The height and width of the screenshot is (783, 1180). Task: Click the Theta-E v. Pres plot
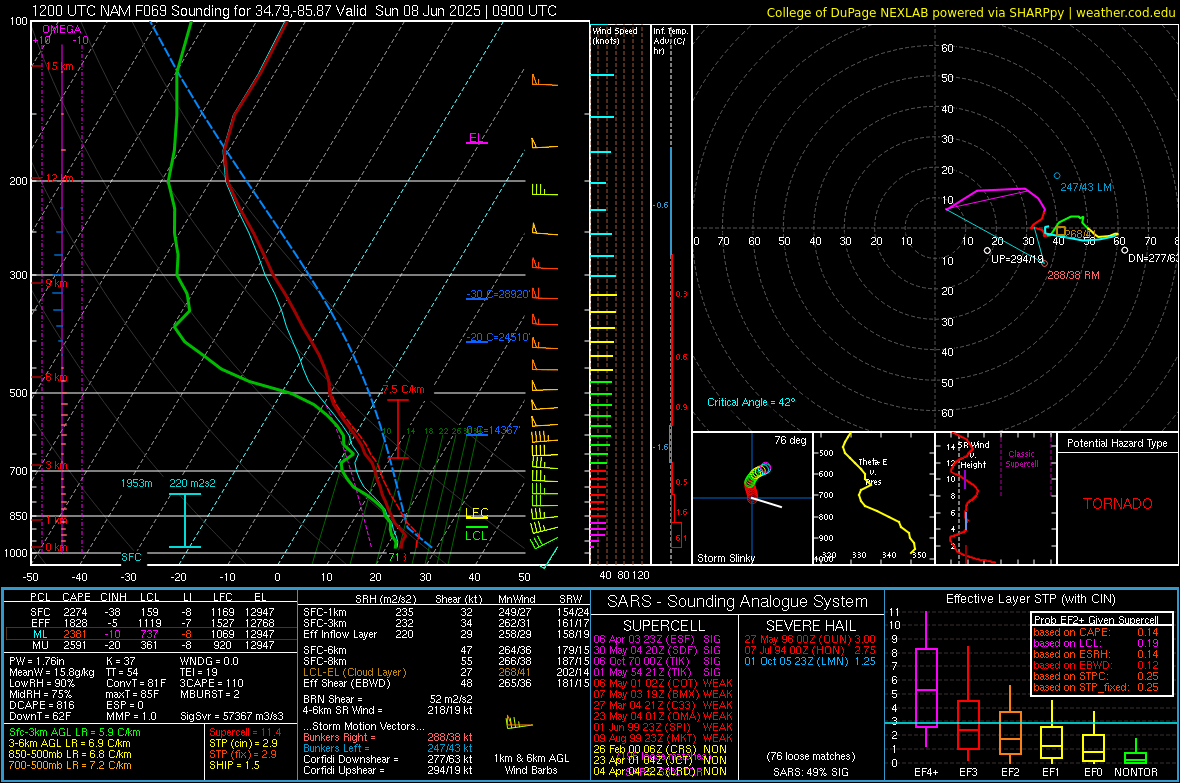874,498
